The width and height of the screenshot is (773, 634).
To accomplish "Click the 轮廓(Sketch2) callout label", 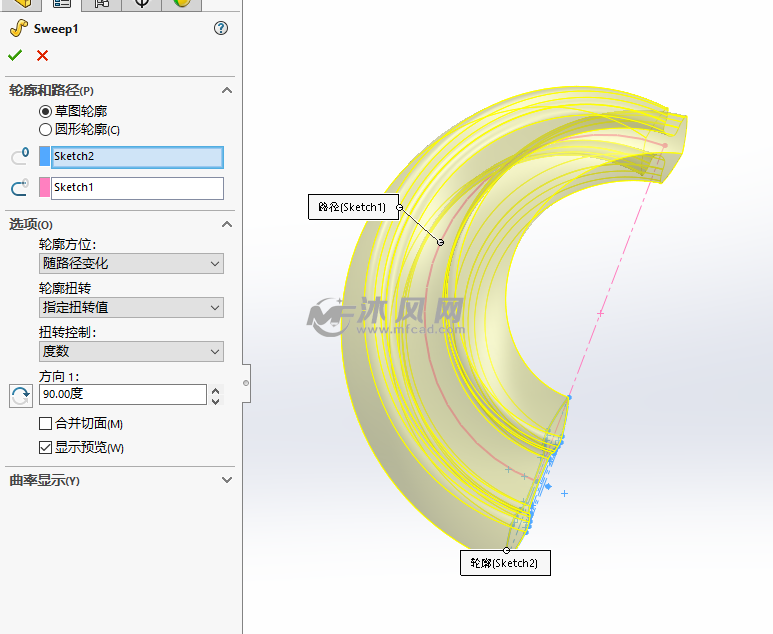I will click(505, 563).
